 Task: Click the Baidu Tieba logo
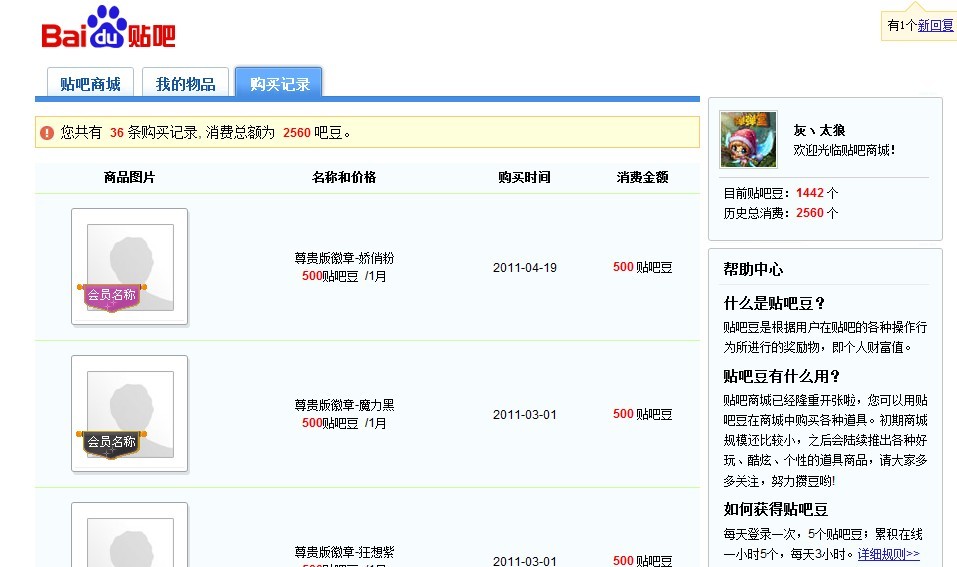pos(108,28)
